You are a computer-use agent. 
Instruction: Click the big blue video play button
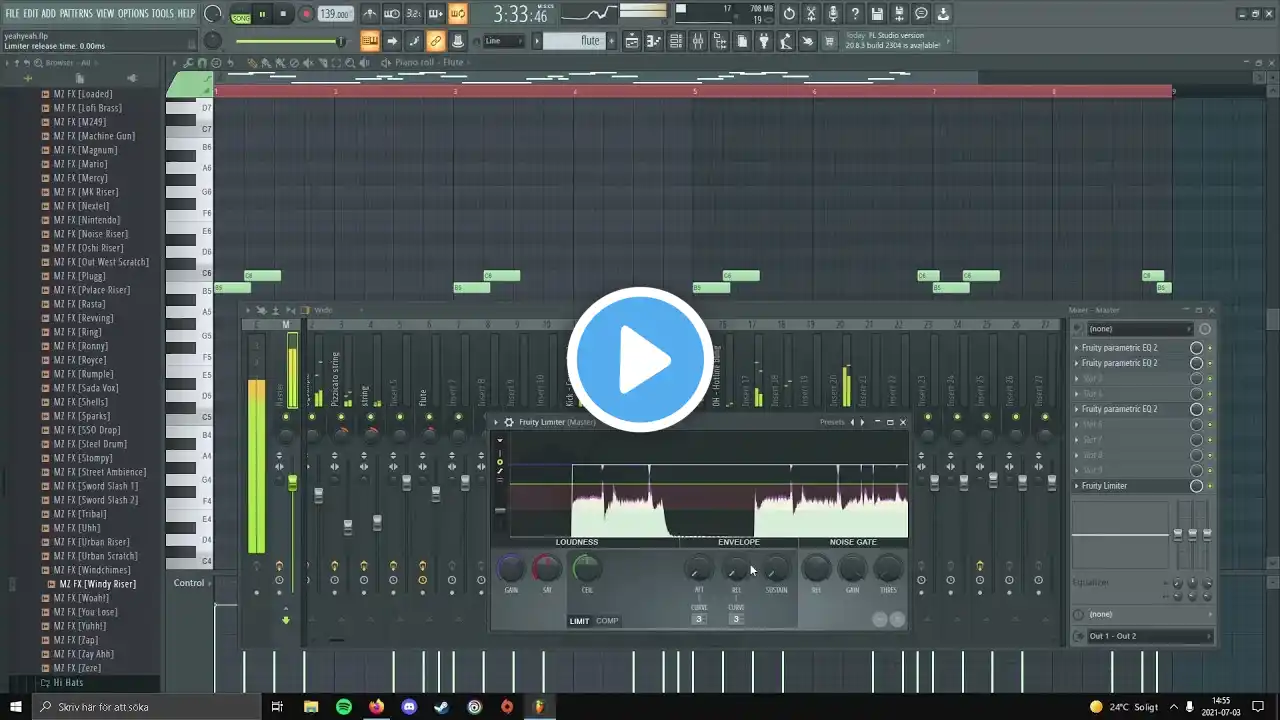pyautogui.click(x=640, y=360)
